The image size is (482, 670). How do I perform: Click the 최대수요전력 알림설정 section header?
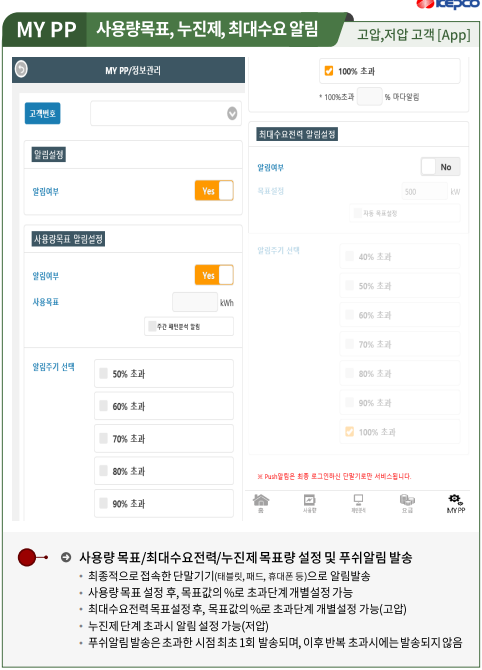(297, 135)
